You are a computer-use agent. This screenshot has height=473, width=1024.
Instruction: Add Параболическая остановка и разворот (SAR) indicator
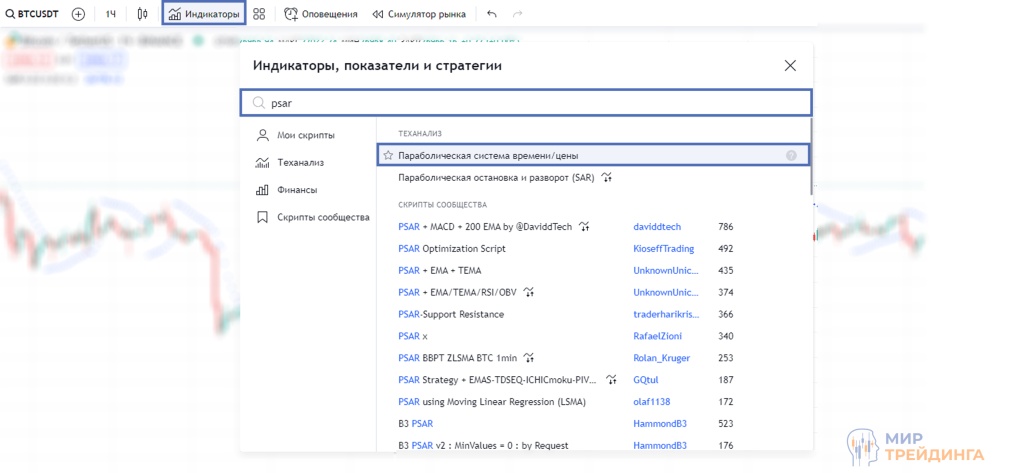click(x=495, y=177)
